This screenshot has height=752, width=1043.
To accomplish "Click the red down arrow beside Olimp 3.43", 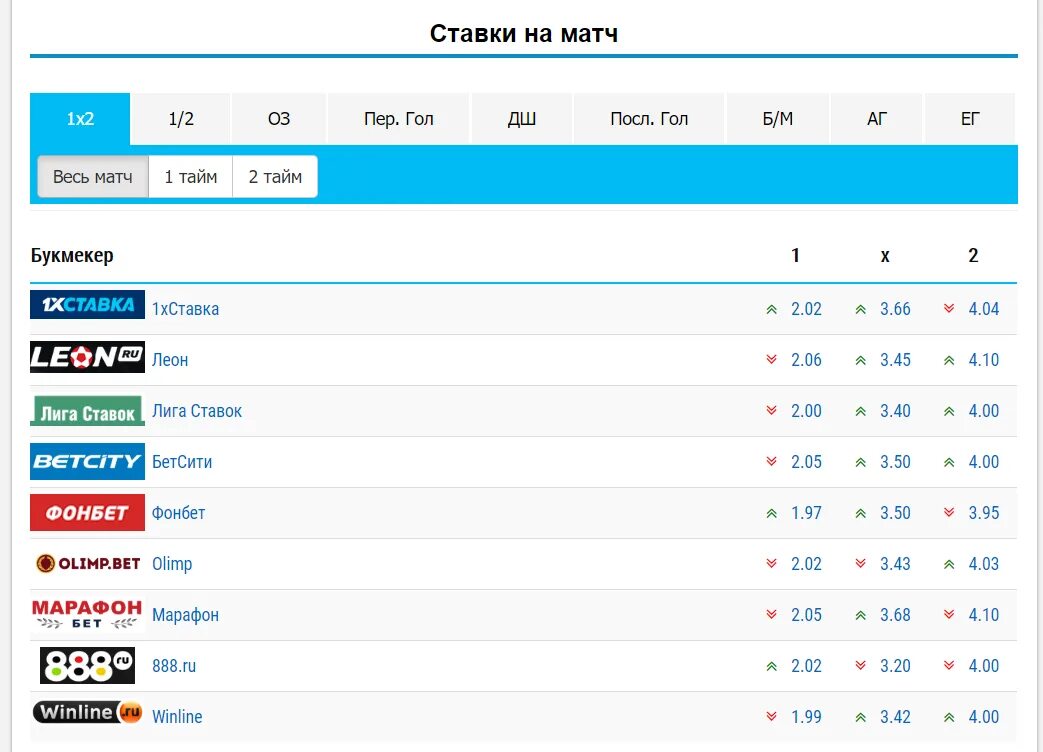I will [861, 564].
